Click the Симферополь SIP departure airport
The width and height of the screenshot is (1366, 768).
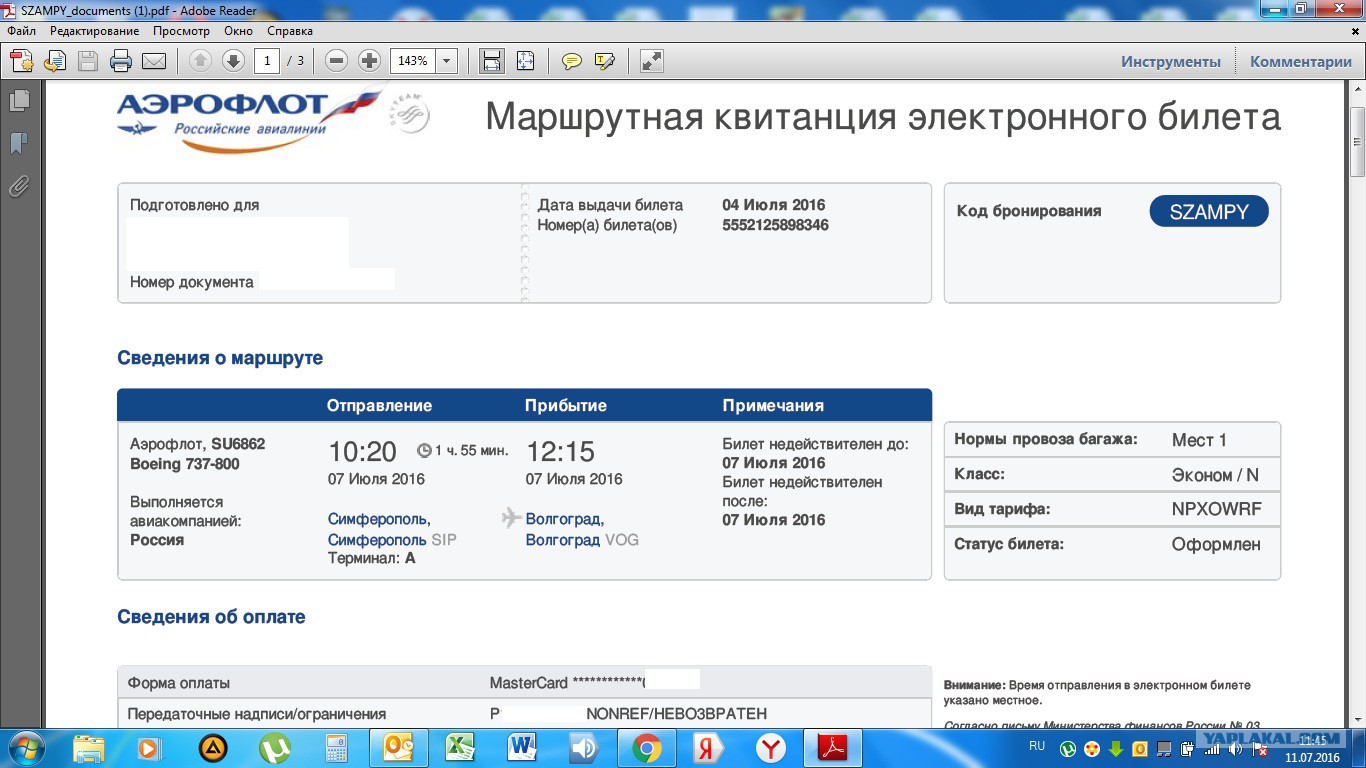click(x=392, y=540)
